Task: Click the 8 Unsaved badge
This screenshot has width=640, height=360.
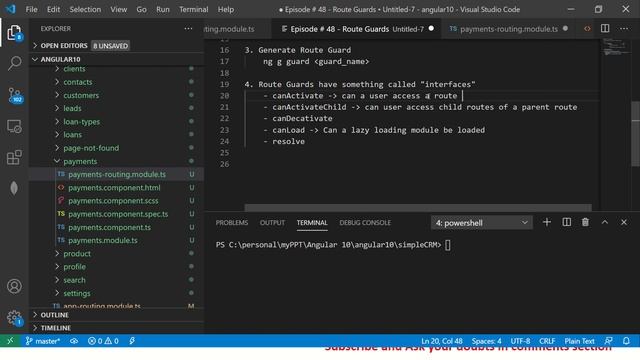Action: click(110, 46)
